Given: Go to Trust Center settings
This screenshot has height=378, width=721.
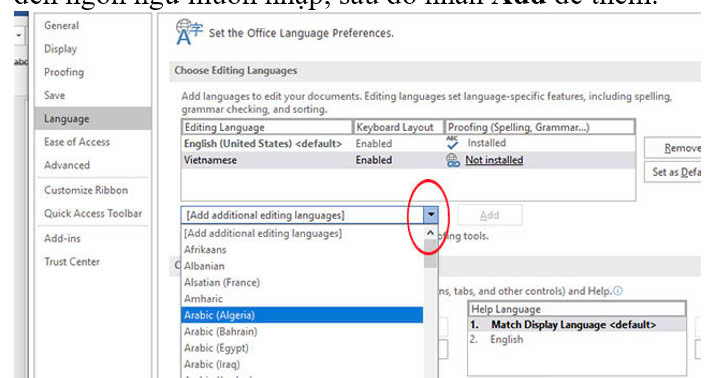Looking at the screenshot, I should pyautogui.click(x=72, y=262).
